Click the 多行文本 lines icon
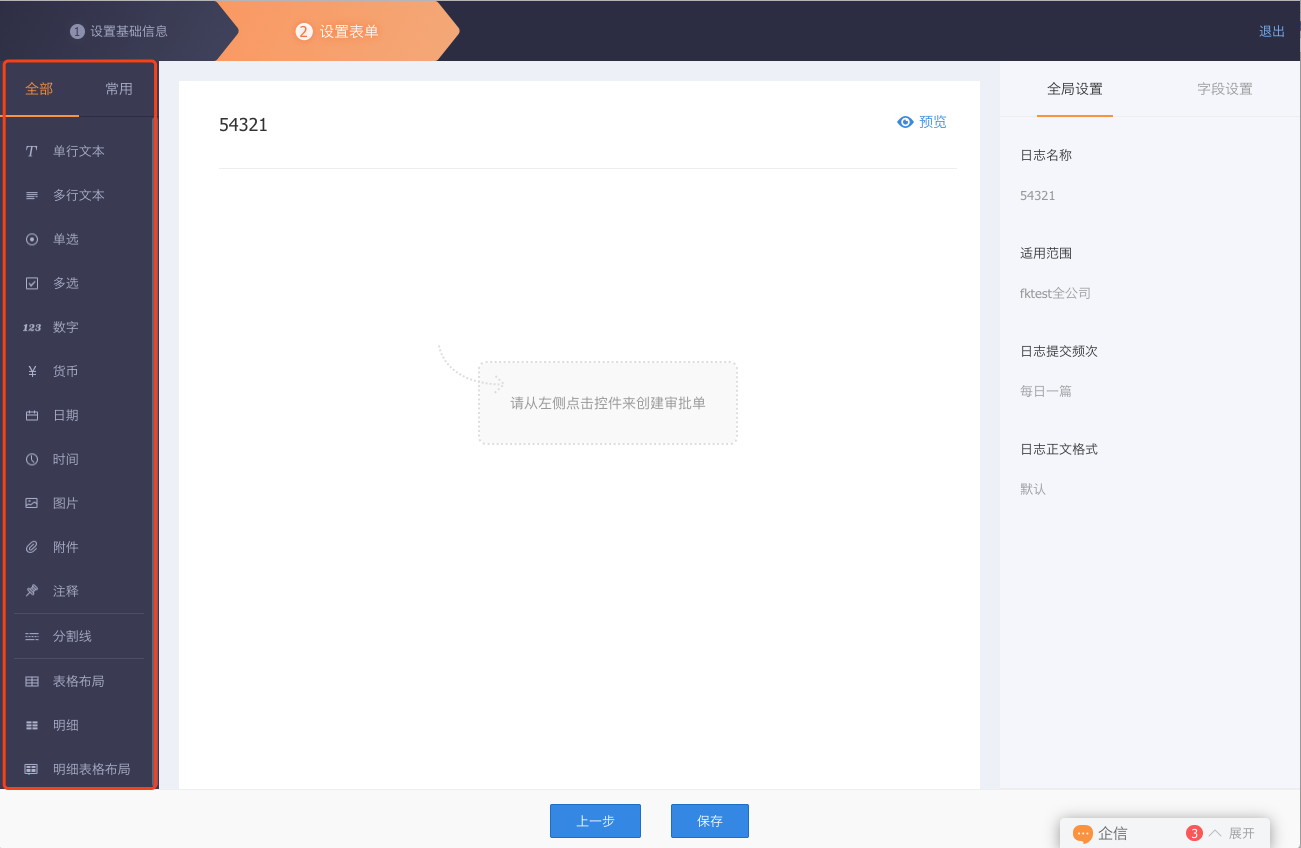 [32, 196]
